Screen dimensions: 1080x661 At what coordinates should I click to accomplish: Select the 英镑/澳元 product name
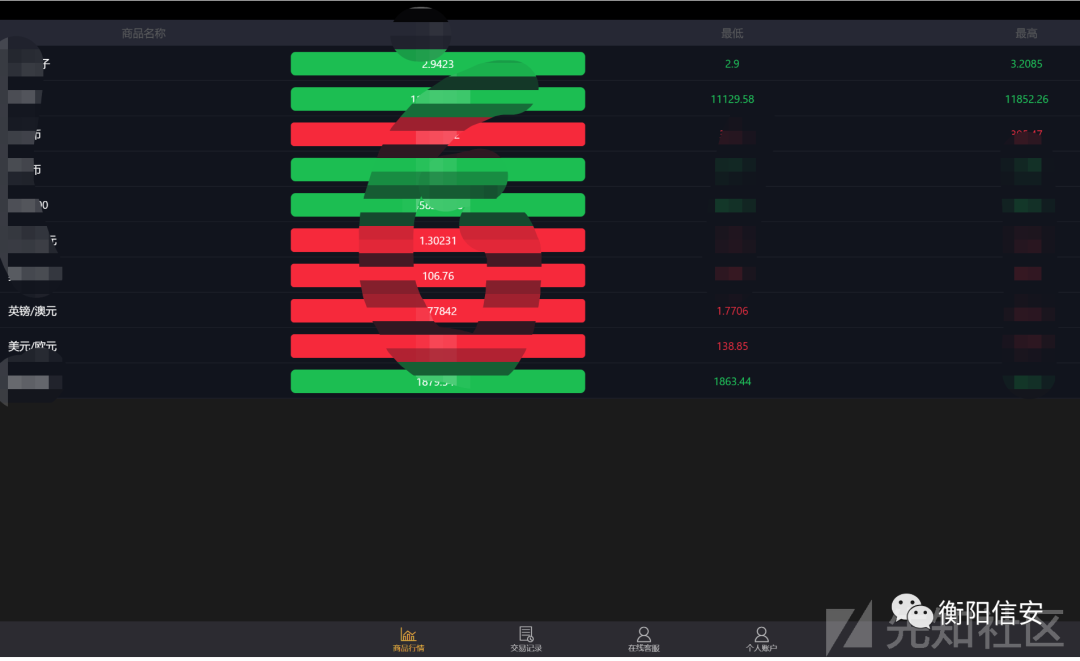tap(32, 311)
